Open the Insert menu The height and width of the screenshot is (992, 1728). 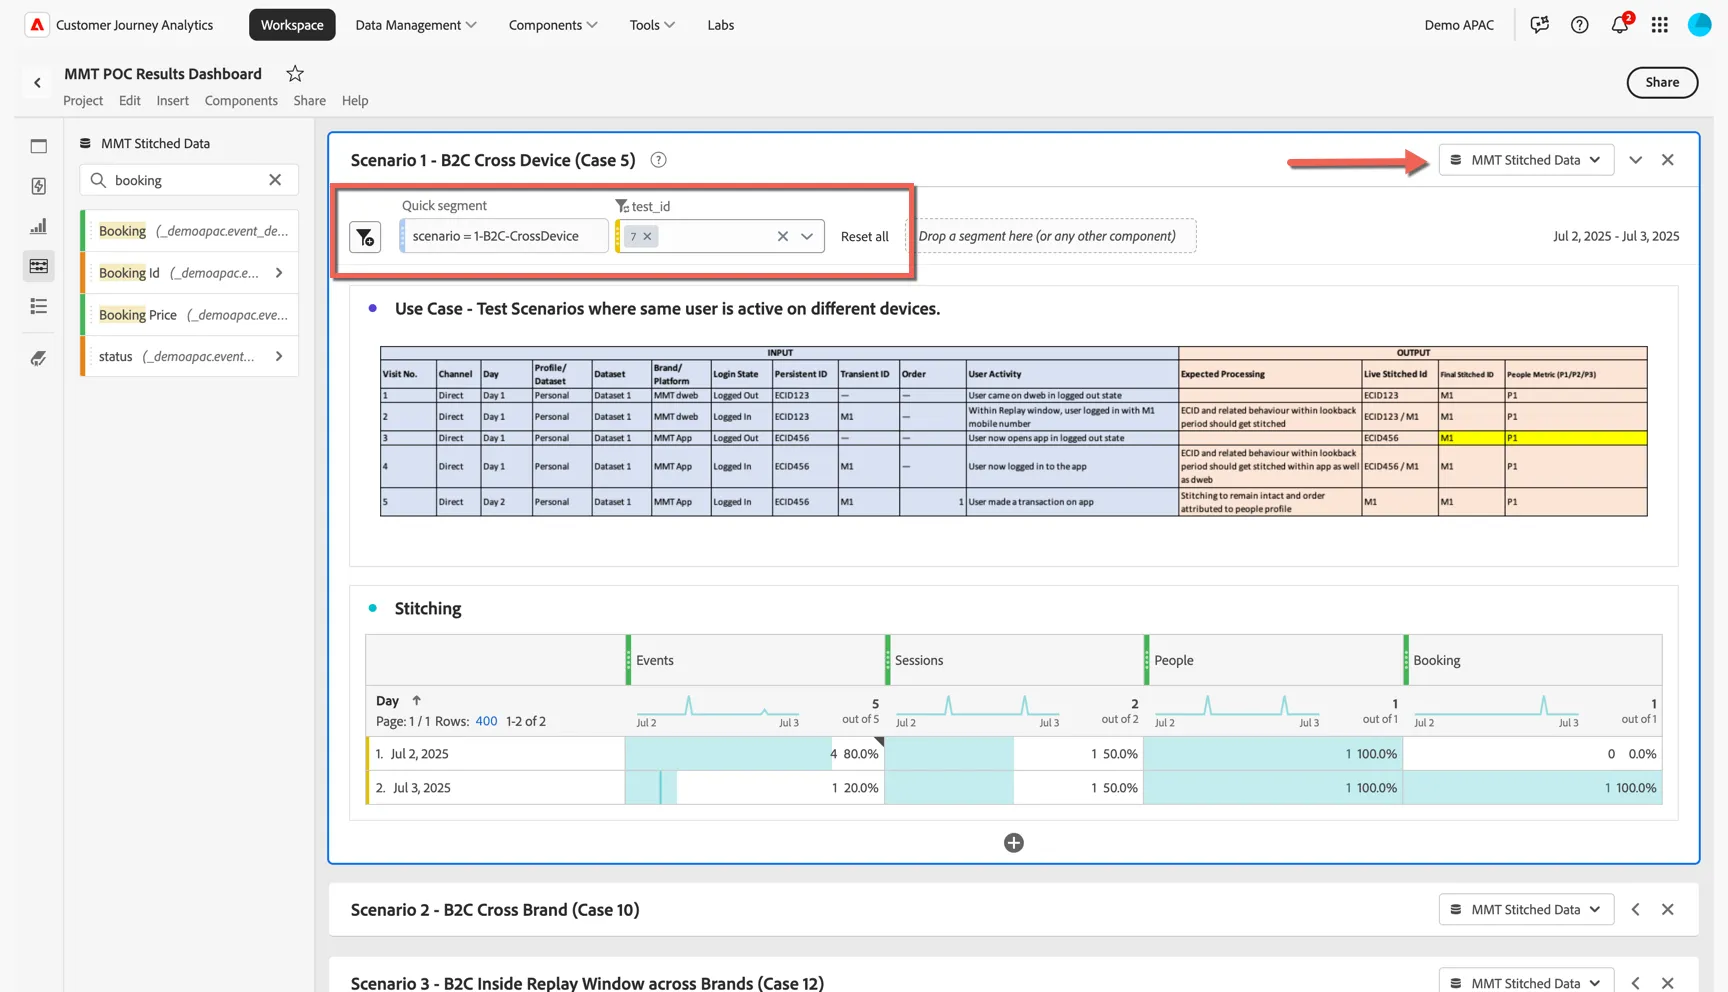(x=172, y=101)
